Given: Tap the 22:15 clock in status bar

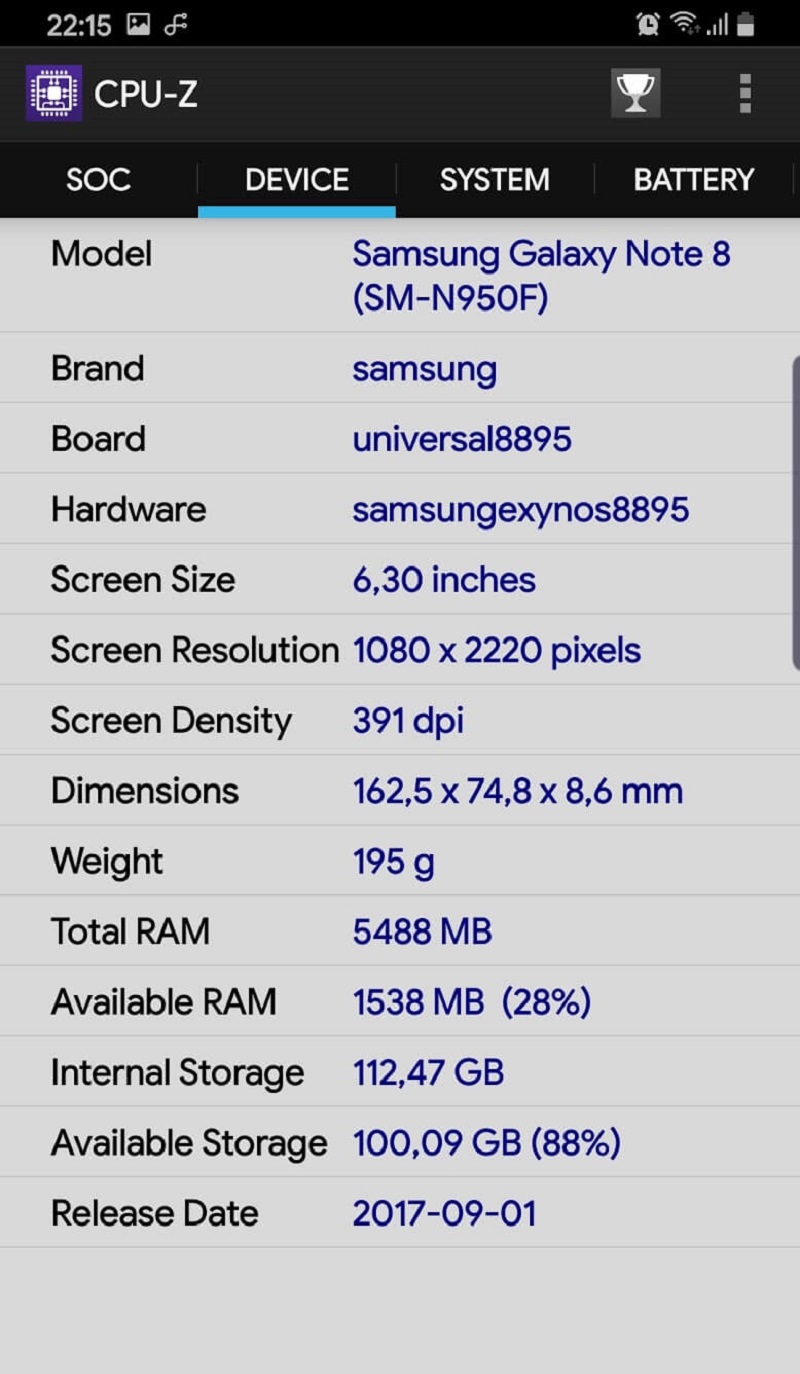Looking at the screenshot, I should pos(78,25).
